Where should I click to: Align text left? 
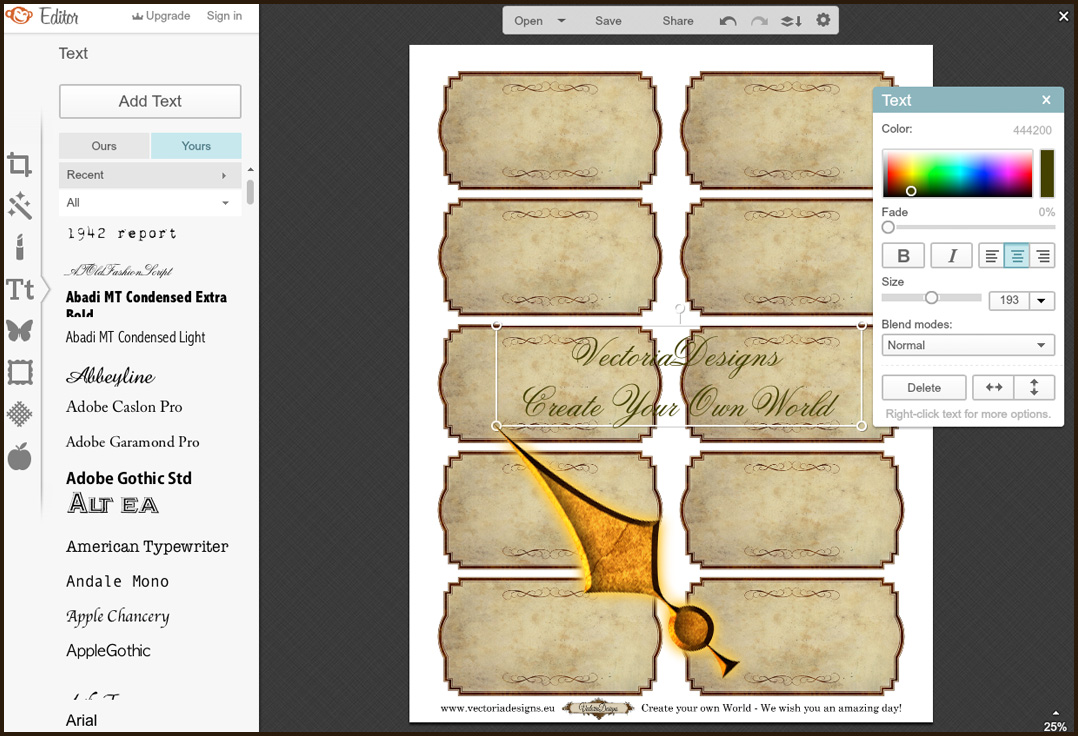tap(991, 256)
